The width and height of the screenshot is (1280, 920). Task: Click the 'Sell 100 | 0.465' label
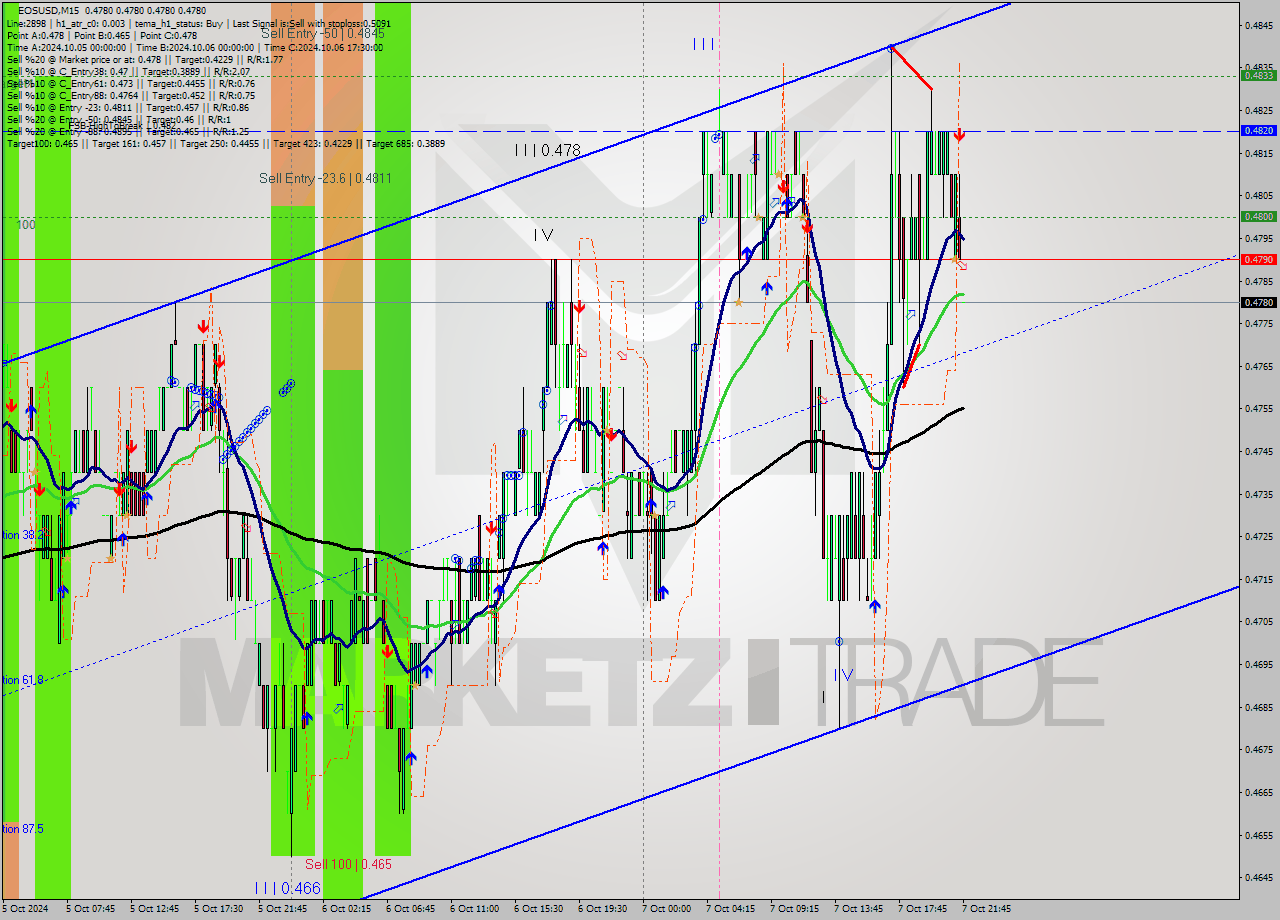pos(348,864)
